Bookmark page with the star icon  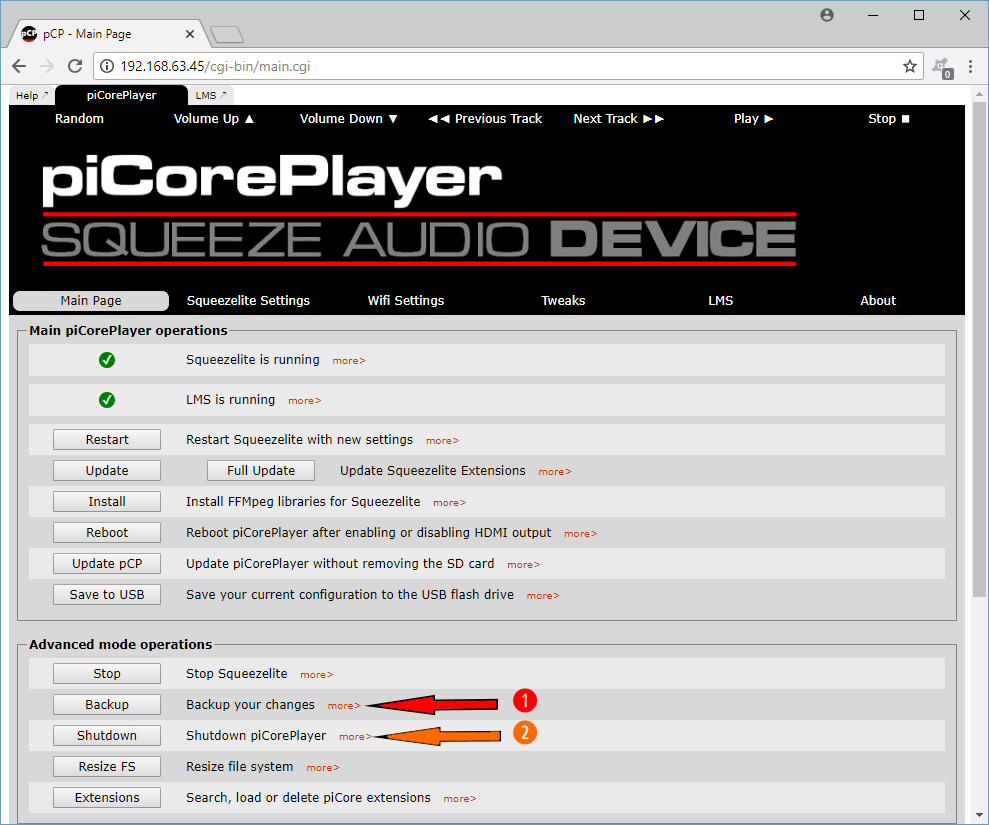click(x=910, y=66)
